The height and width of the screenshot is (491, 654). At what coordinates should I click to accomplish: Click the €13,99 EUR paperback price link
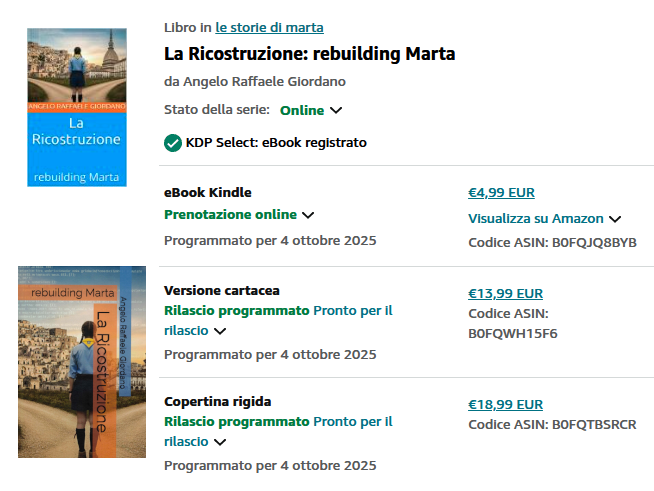pos(505,294)
